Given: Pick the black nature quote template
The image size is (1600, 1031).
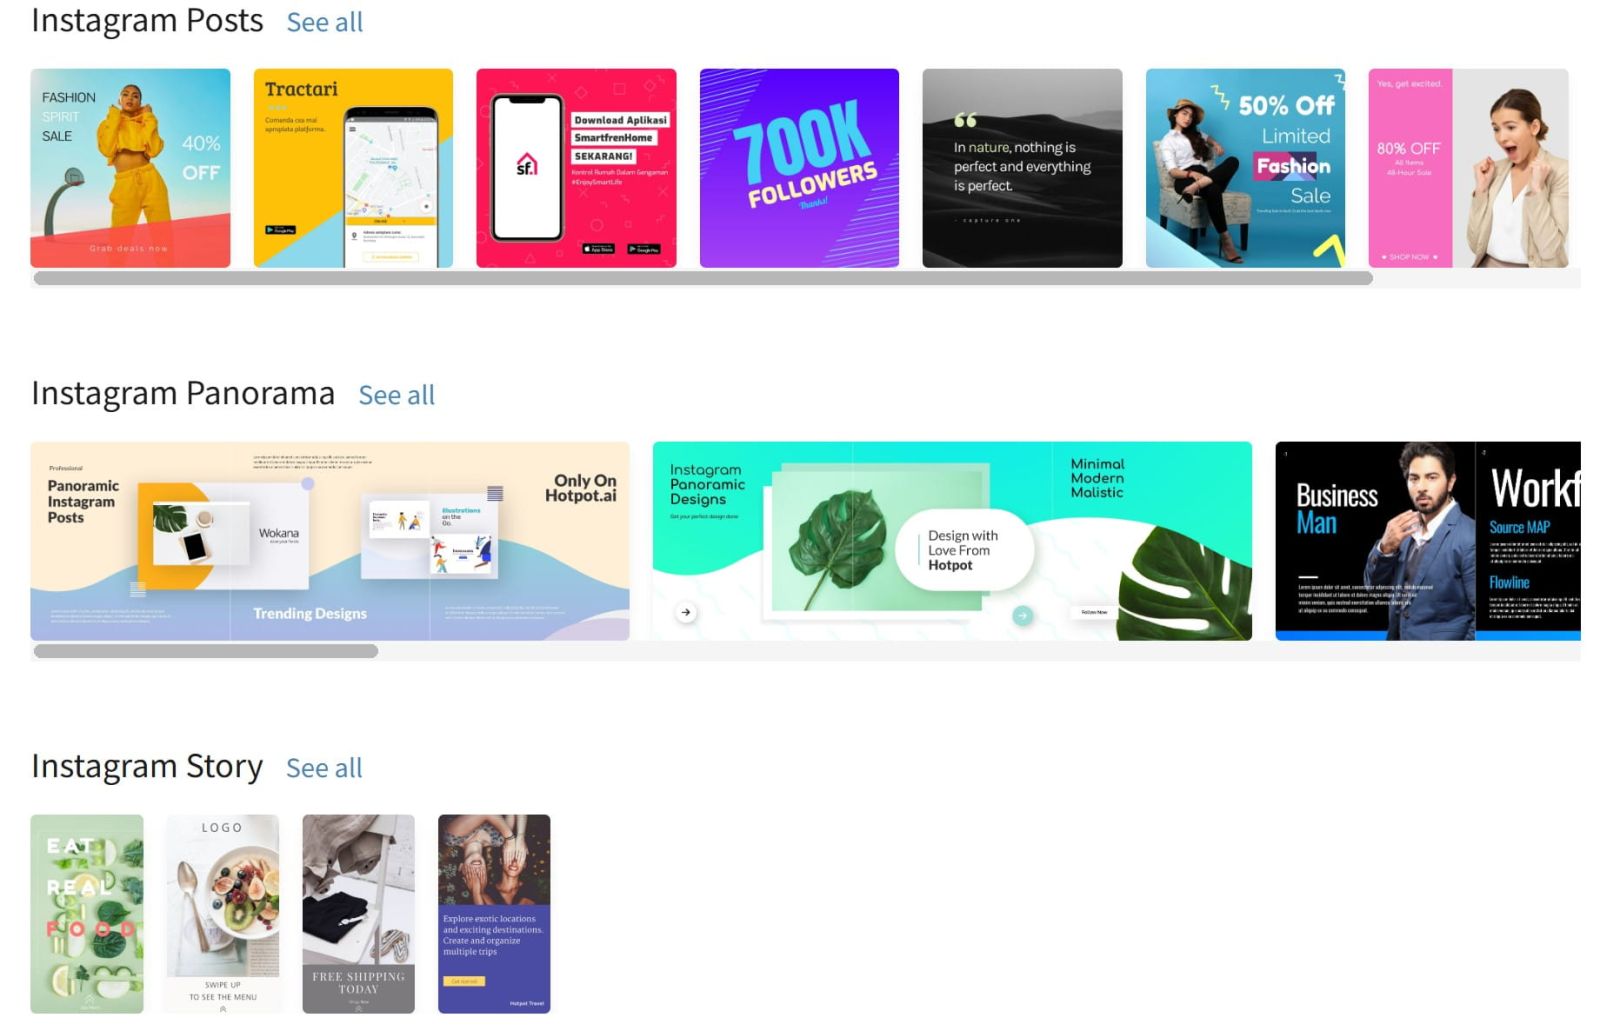Looking at the screenshot, I should pos(1022,168).
